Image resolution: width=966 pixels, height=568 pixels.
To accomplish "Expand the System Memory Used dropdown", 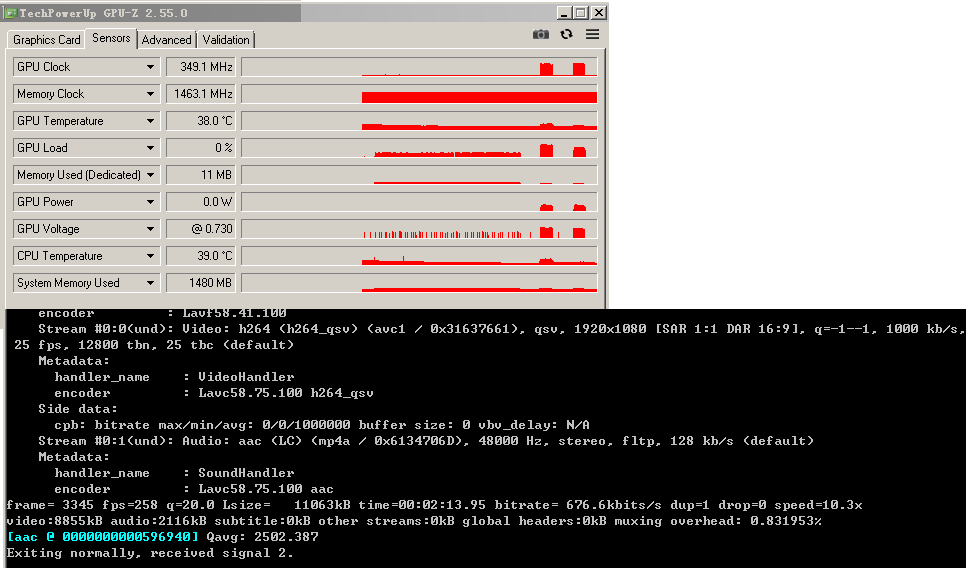I will 150,283.
